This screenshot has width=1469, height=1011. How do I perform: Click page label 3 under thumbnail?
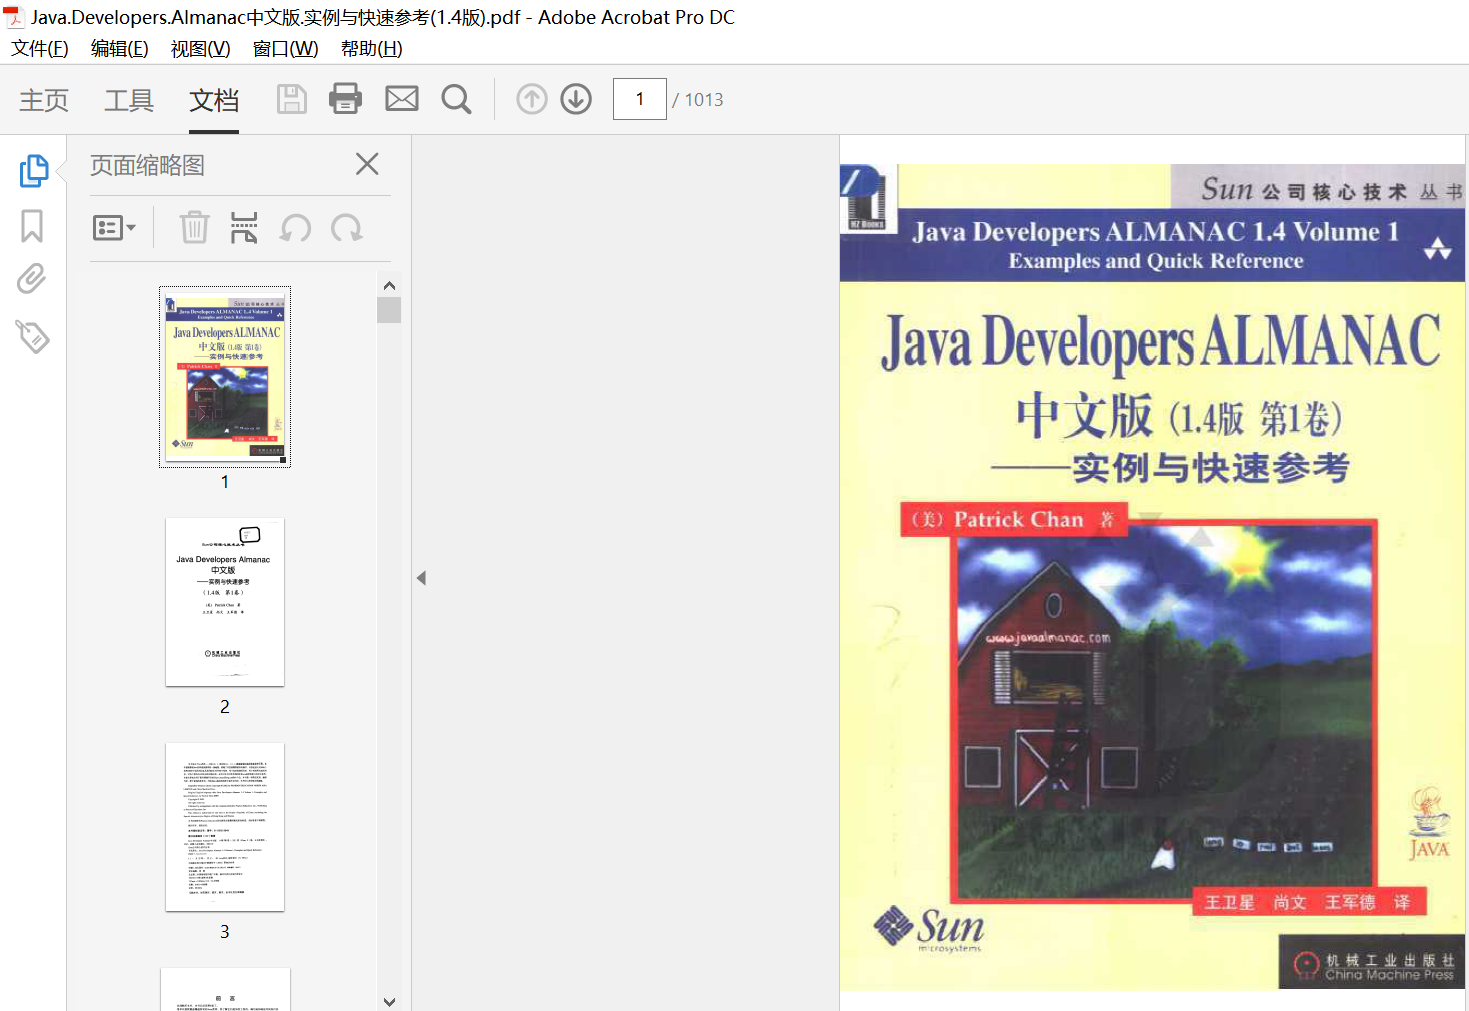pos(225,932)
